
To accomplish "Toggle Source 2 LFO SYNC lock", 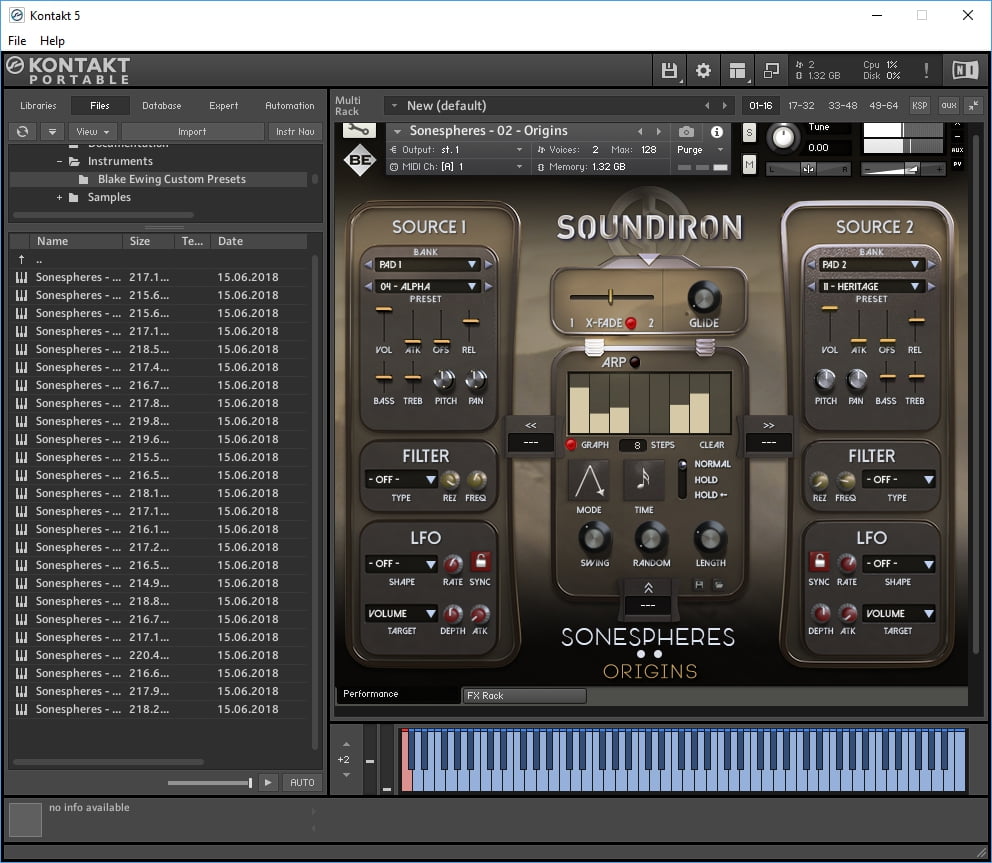I will tap(819, 561).
